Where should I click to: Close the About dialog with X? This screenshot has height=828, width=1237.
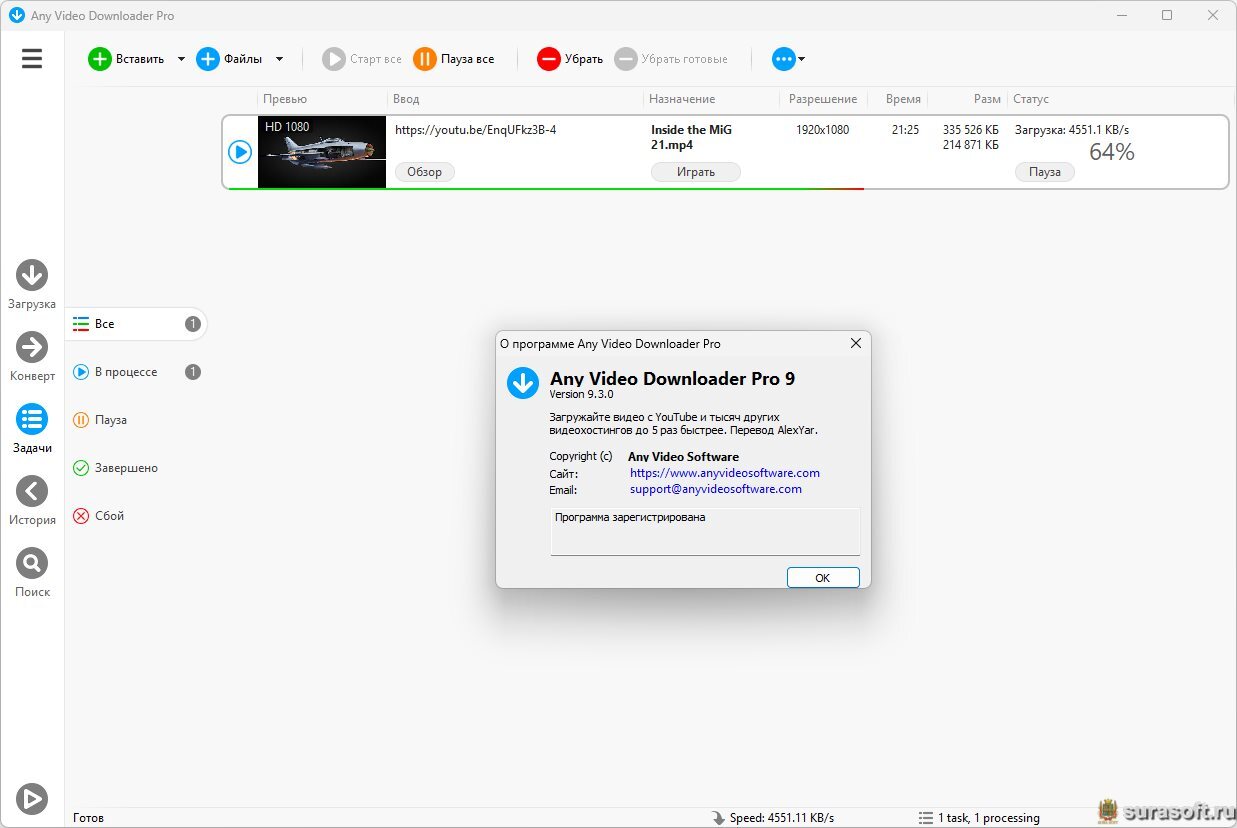(856, 343)
